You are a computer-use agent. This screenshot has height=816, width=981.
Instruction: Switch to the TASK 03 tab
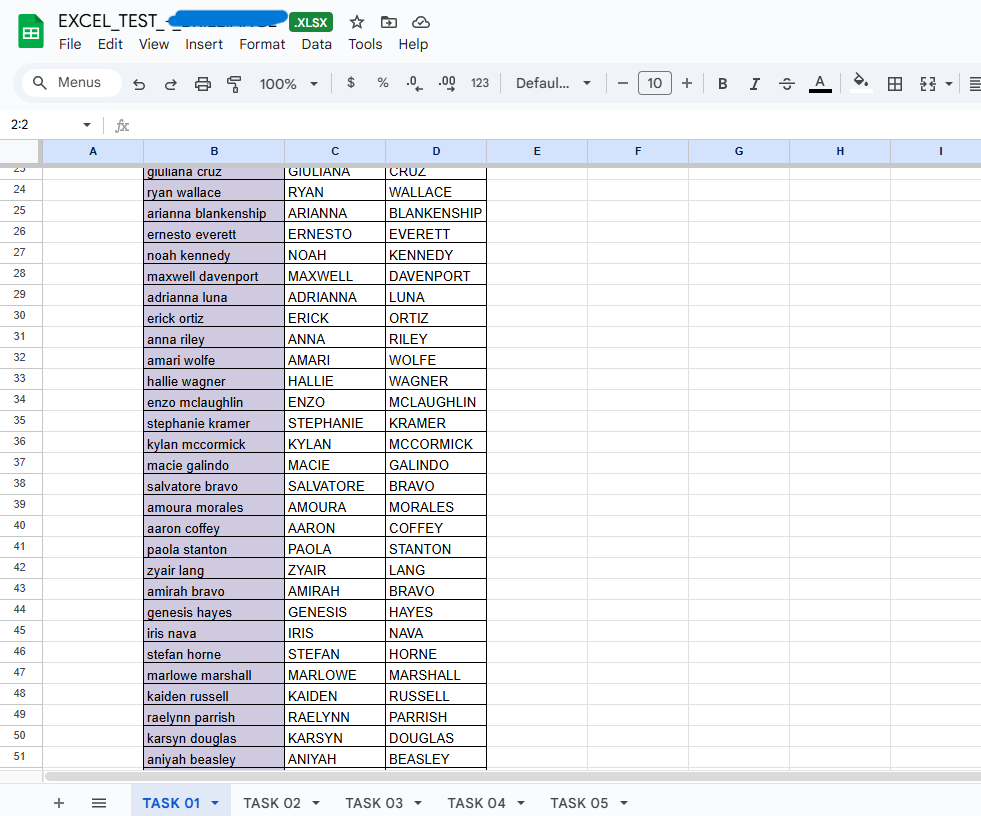pyautogui.click(x=374, y=803)
